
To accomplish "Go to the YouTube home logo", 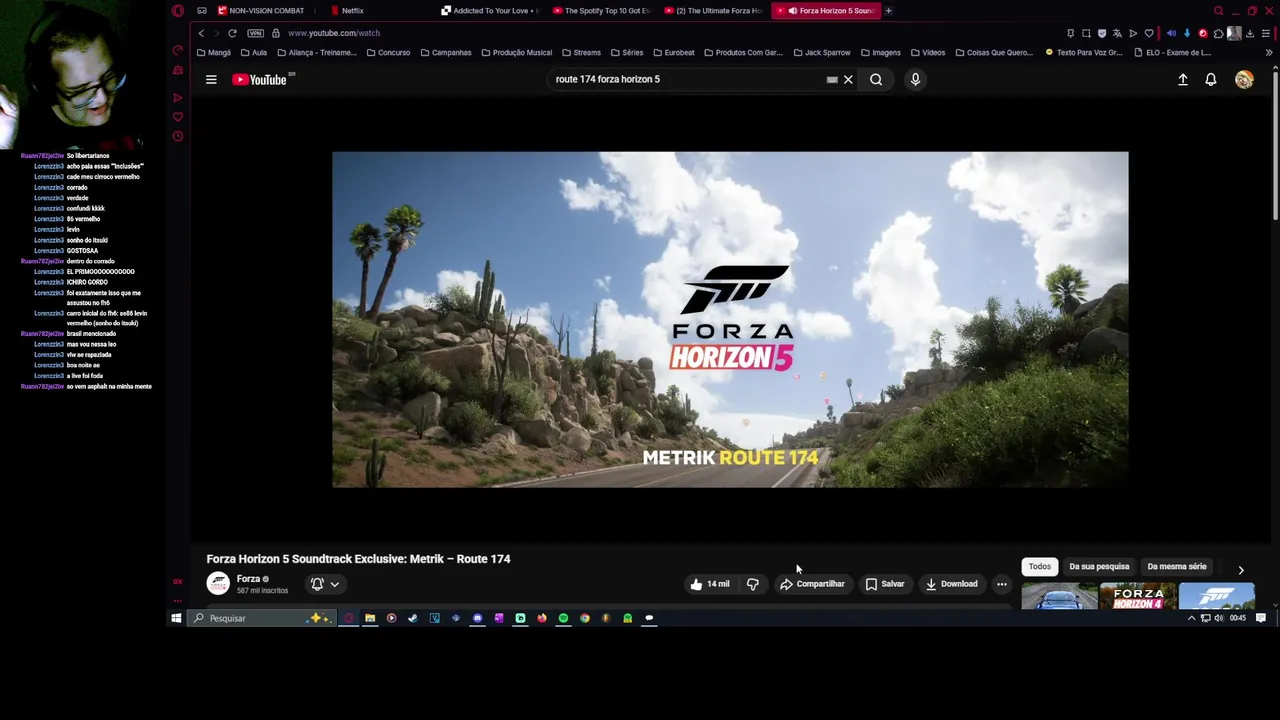I will pos(259,79).
